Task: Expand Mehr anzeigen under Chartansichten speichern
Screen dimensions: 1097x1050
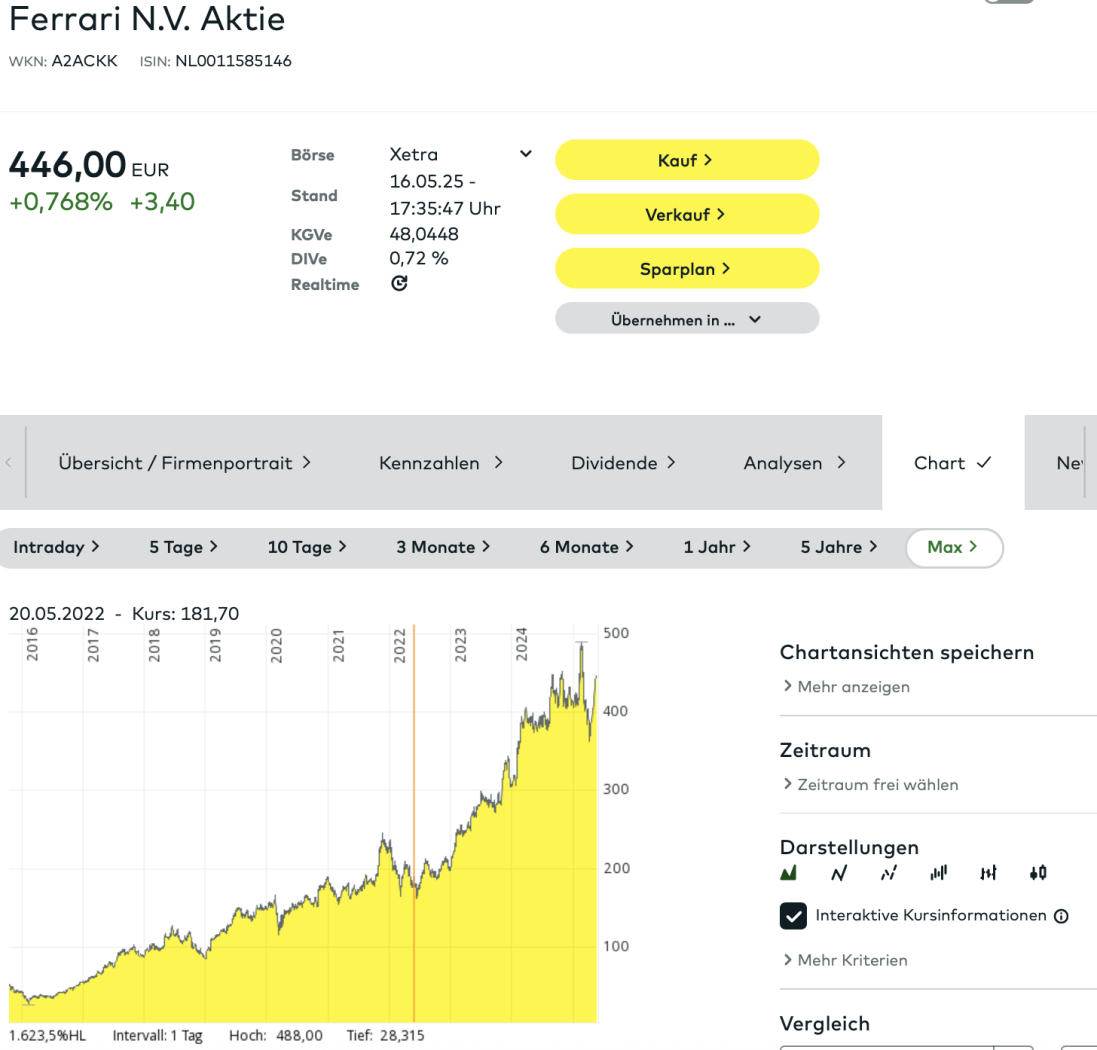Action: pos(847,687)
